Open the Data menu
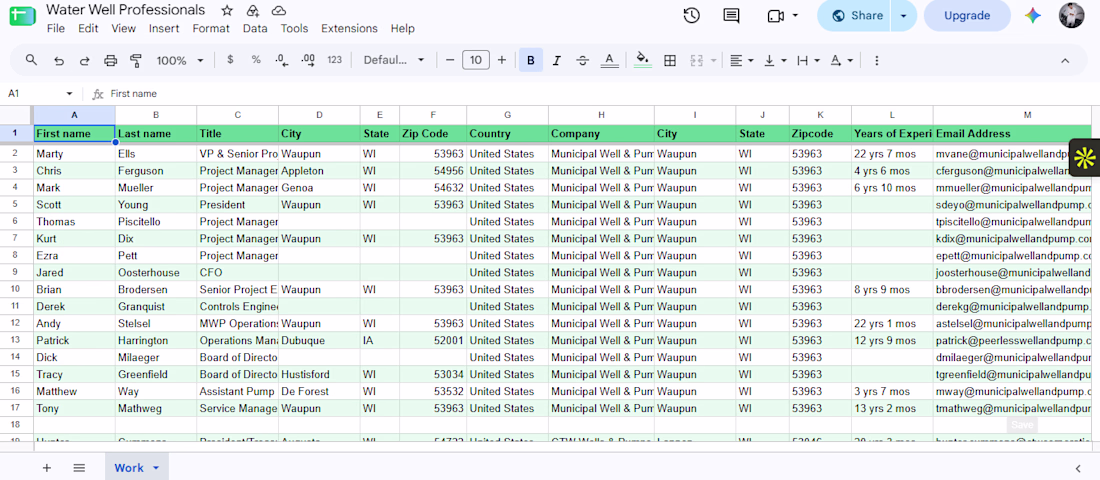The image size is (1100, 480). [x=255, y=29]
